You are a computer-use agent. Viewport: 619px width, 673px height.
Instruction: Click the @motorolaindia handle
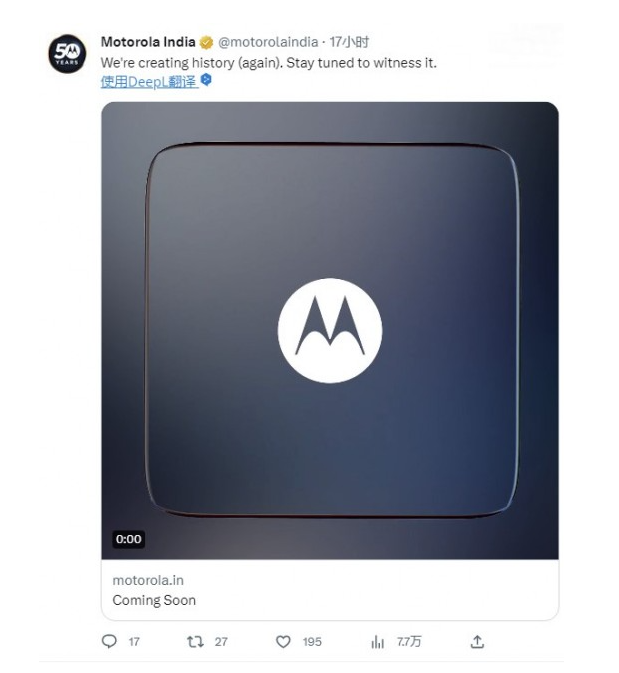click(268, 42)
